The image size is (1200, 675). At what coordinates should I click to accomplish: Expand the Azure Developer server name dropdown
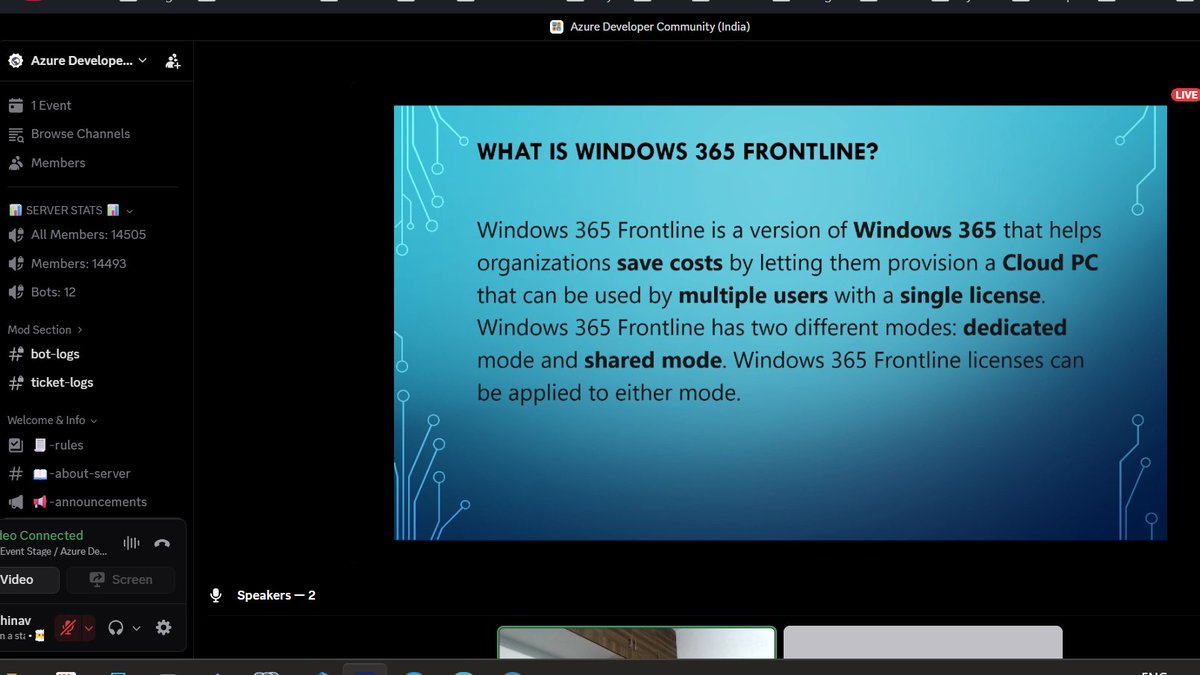142,60
